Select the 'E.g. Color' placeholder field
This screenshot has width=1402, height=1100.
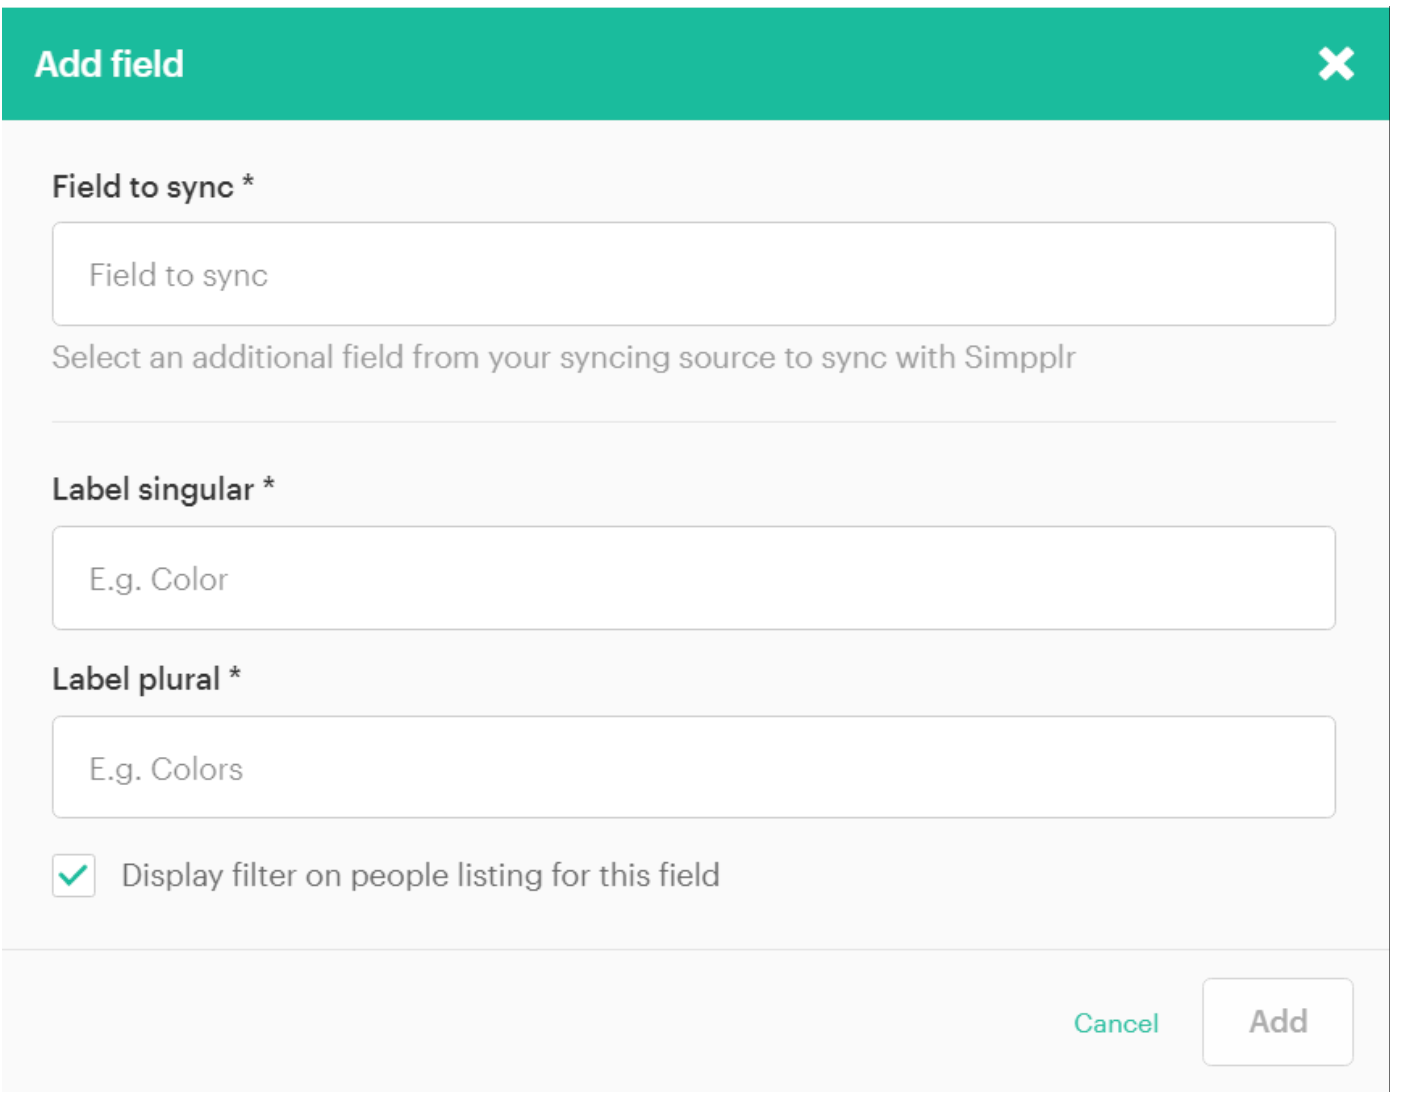point(693,578)
